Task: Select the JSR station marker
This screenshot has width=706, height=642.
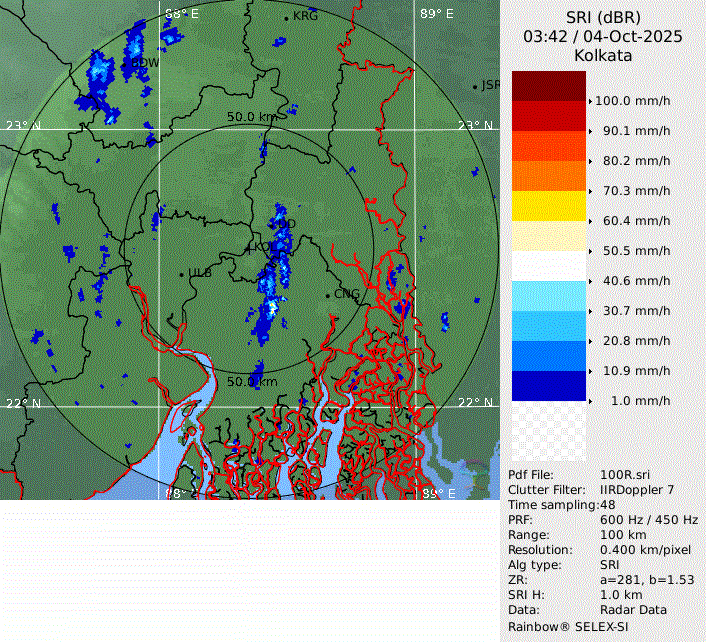Action: pyautogui.click(x=476, y=87)
